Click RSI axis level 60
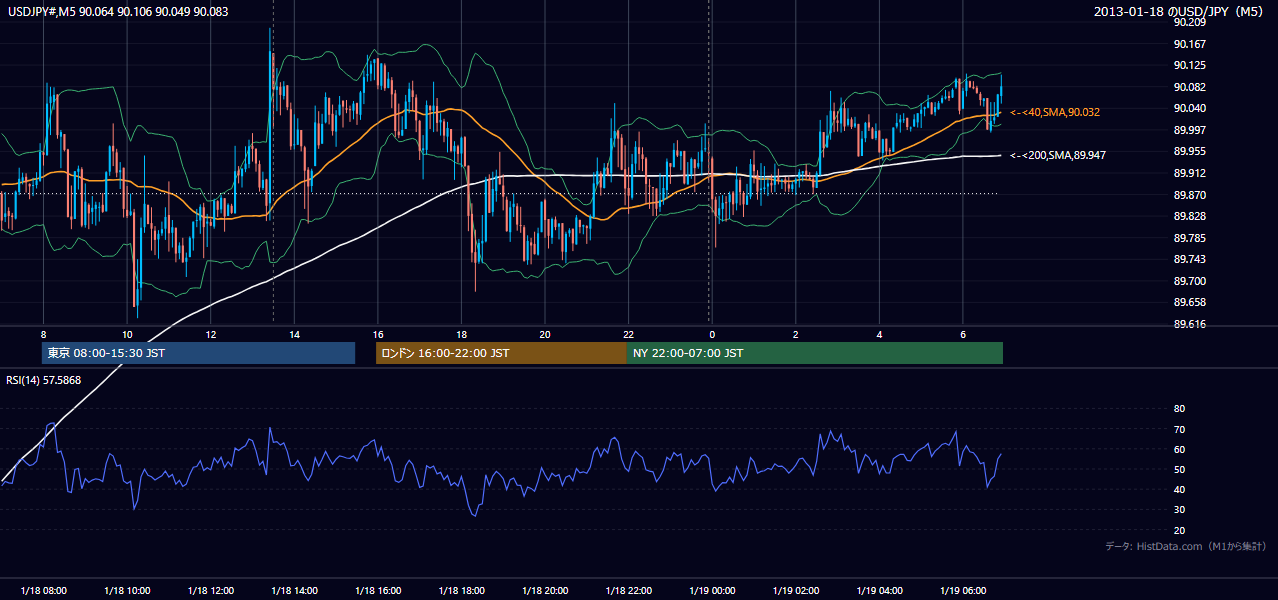The width and height of the screenshot is (1278, 600). tap(1179, 450)
